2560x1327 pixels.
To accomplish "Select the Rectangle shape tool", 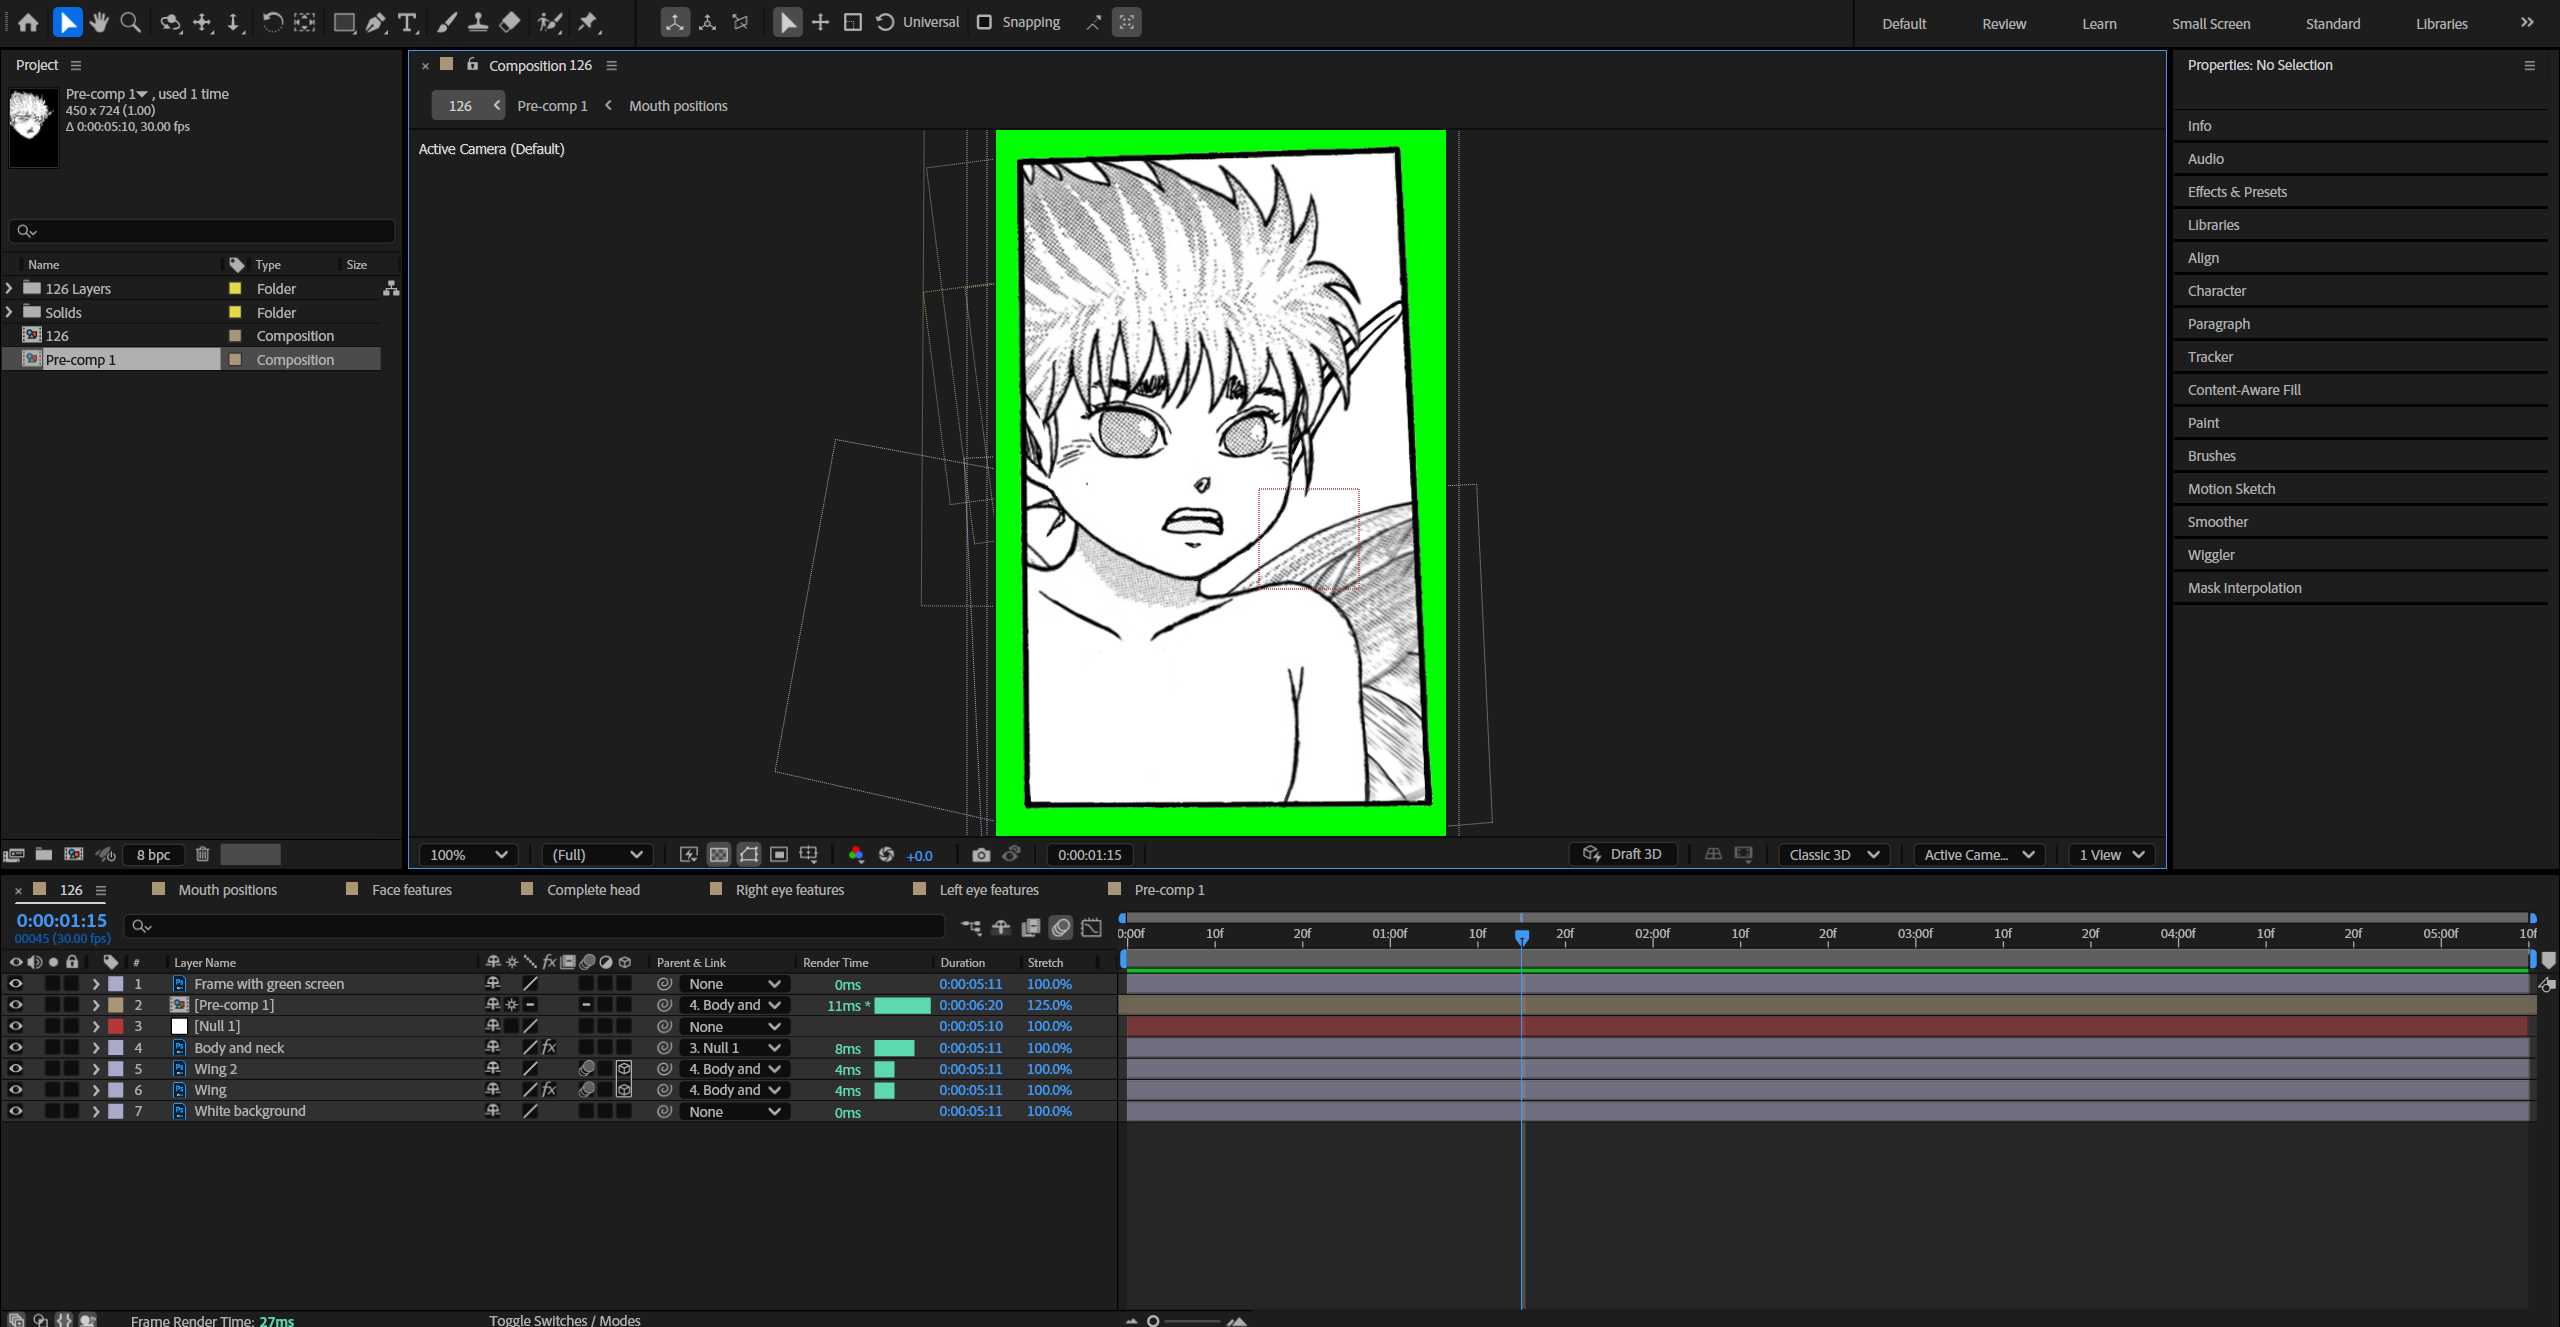I will tap(344, 22).
